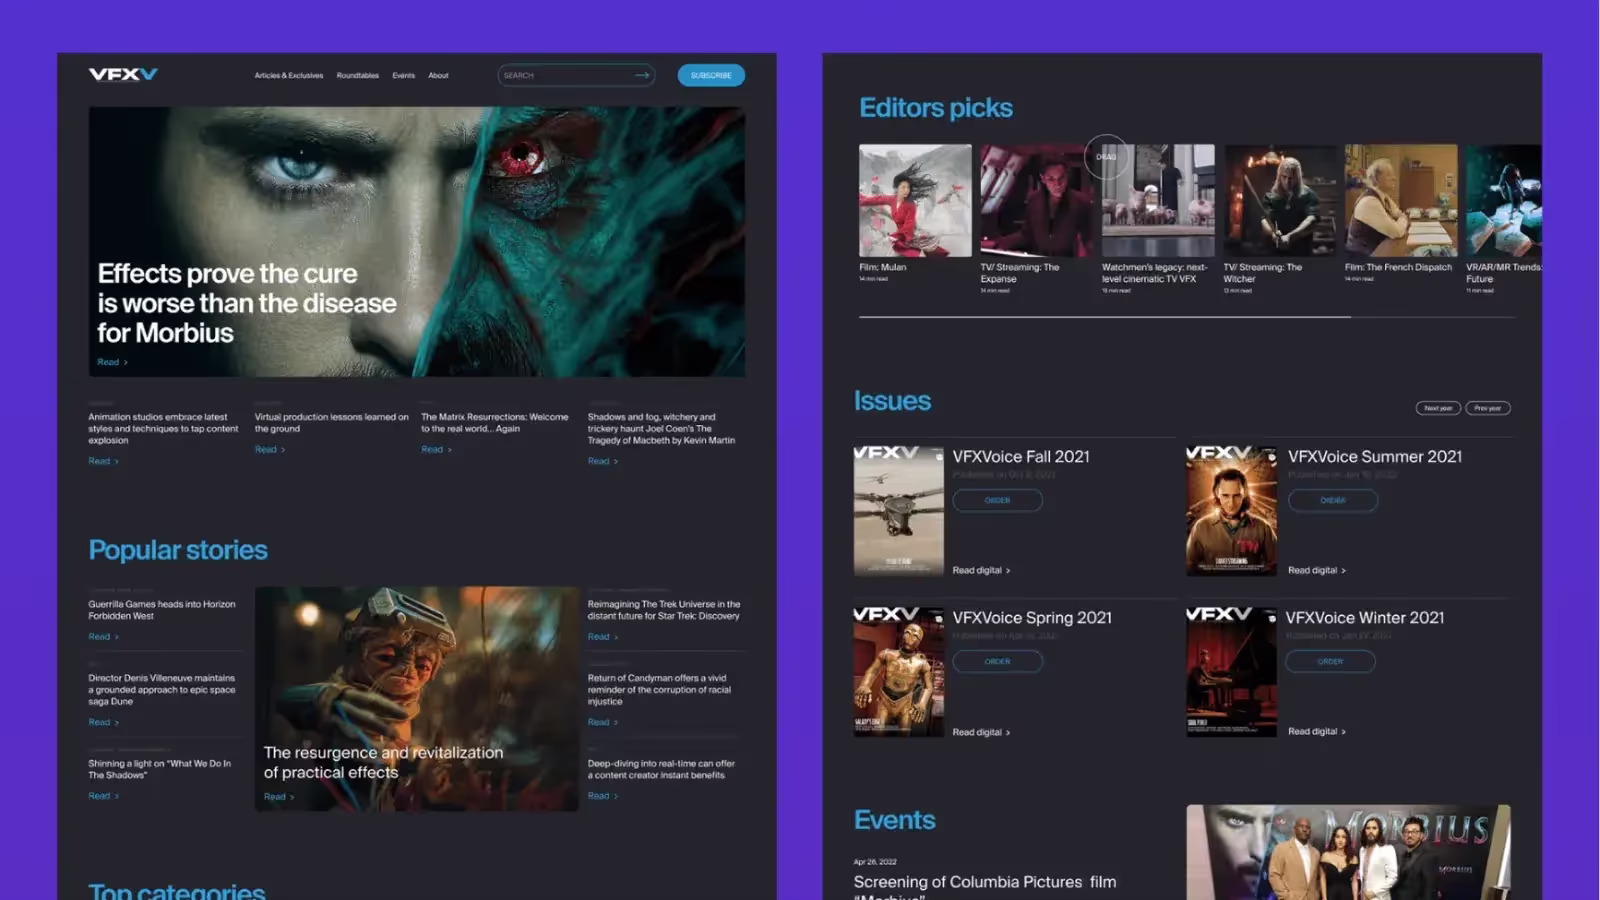Viewport: 1600px width, 900px height.
Task: Open the Film: Mulan thumbnail in Editors picks
Action: click(915, 201)
